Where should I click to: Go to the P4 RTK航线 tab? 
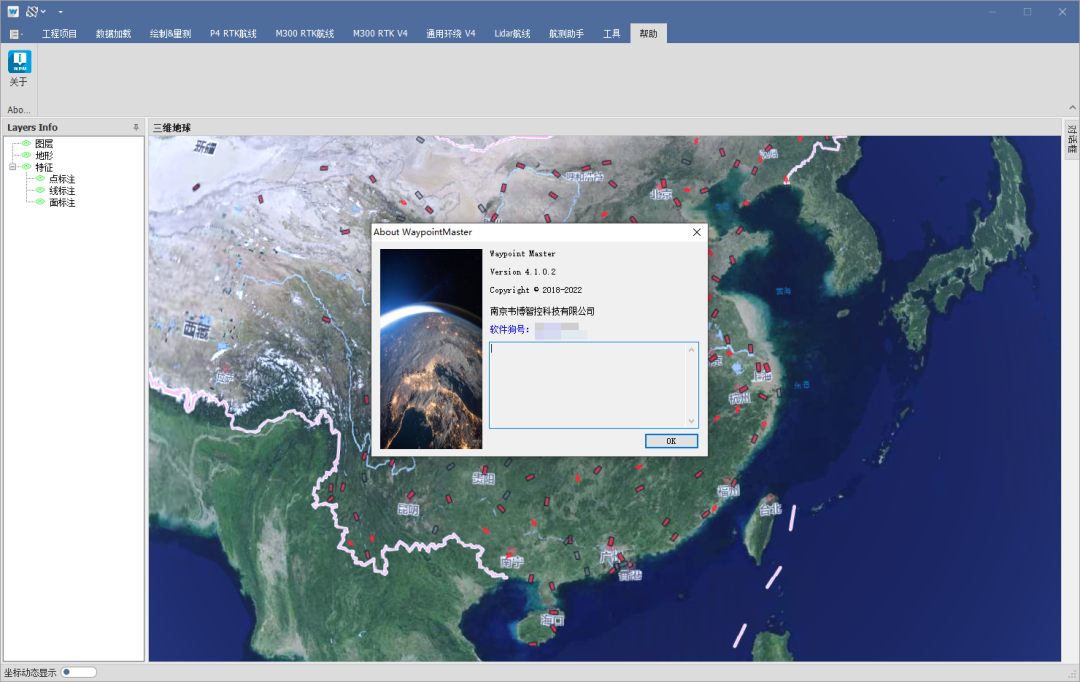(x=233, y=34)
